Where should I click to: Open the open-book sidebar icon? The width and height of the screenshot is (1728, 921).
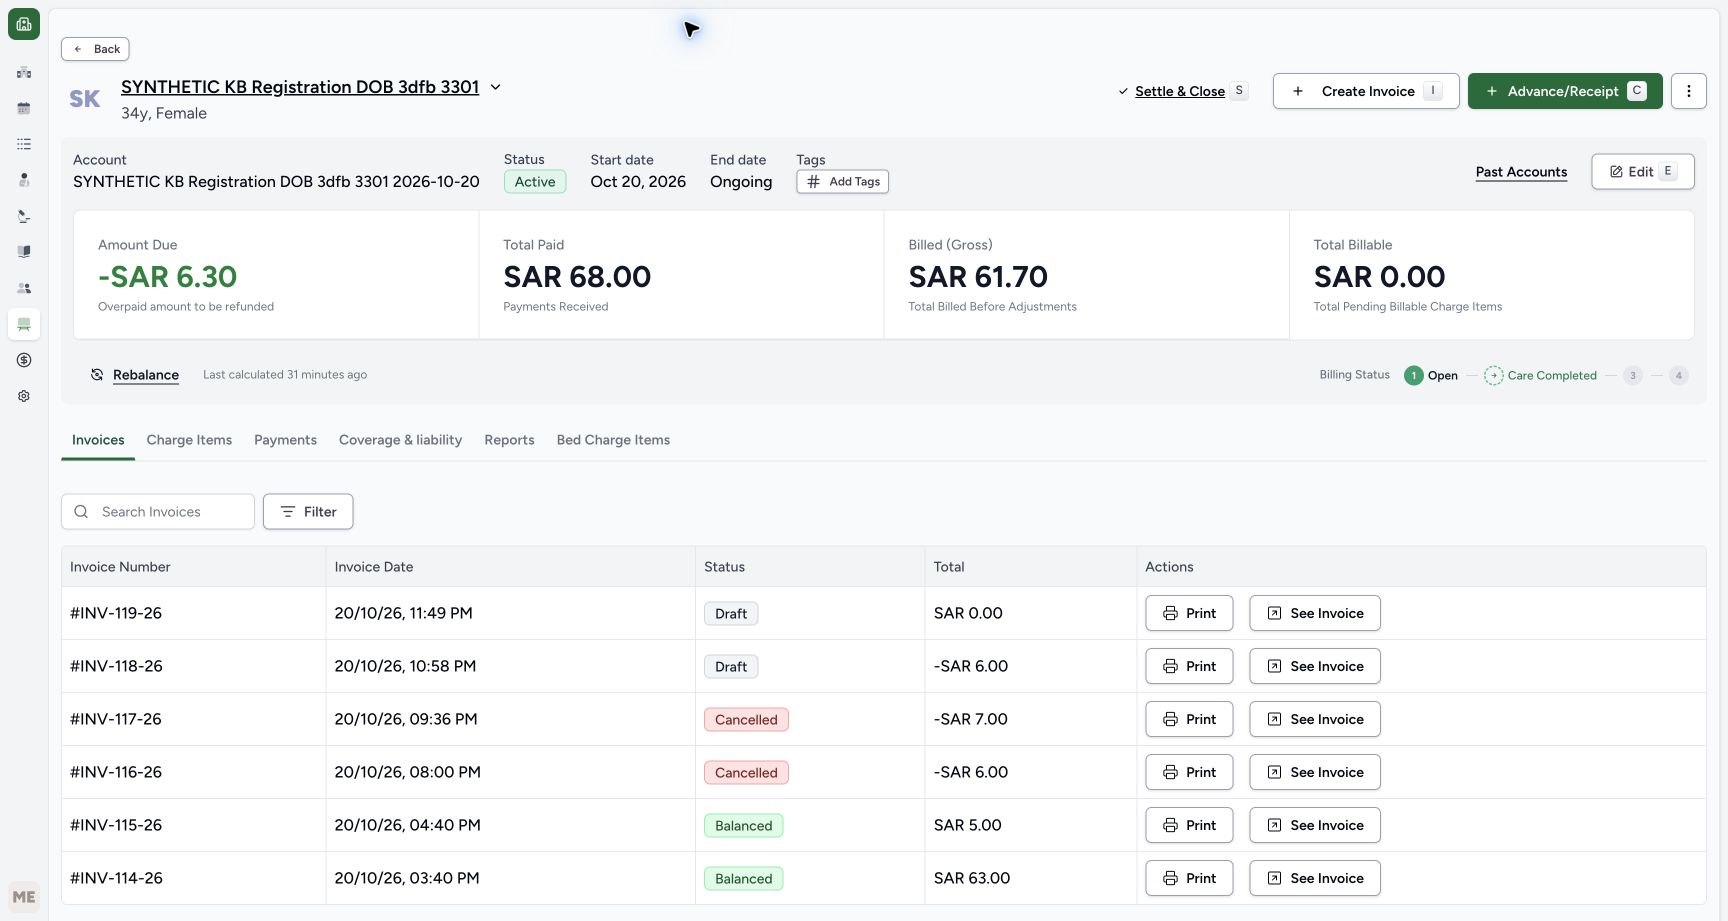tap(24, 252)
